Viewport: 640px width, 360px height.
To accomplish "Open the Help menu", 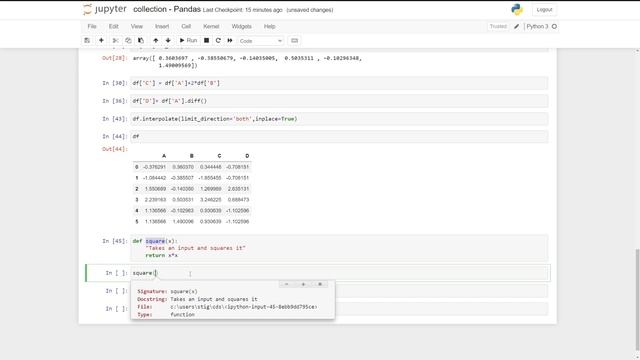I will pos(269,26).
